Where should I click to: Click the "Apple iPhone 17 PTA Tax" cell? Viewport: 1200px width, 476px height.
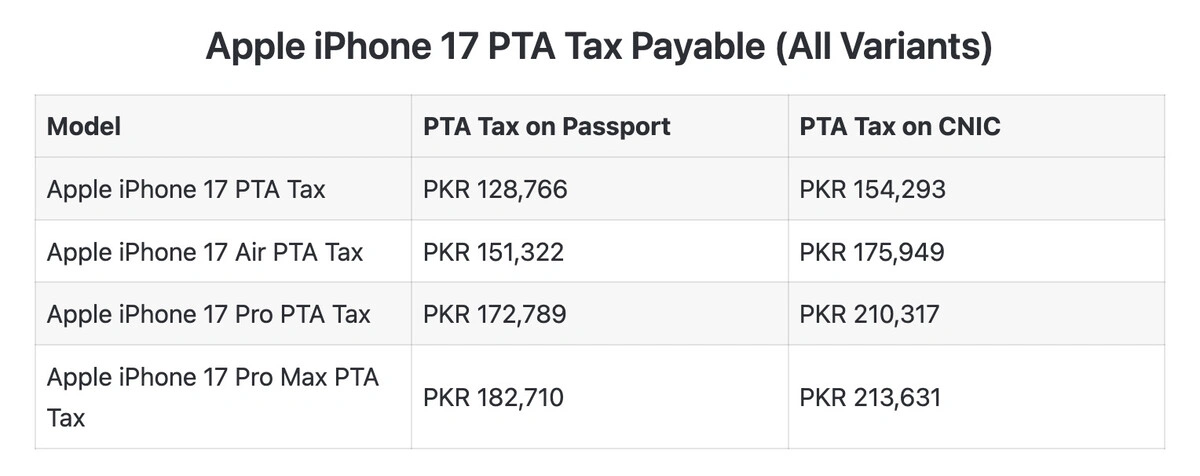click(x=186, y=189)
